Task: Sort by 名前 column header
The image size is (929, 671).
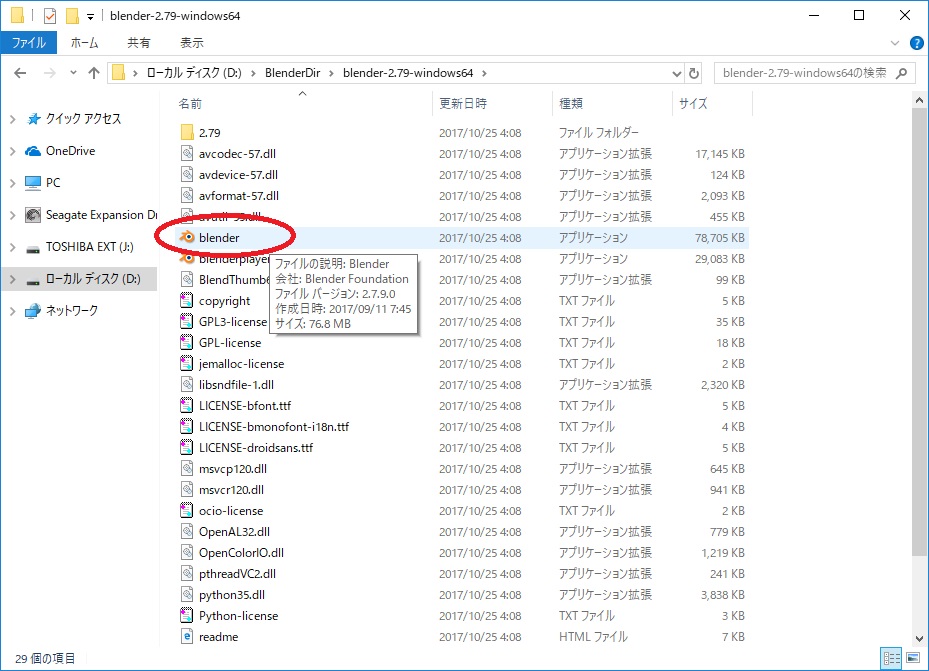Action: pyautogui.click(x=190, y=104)
